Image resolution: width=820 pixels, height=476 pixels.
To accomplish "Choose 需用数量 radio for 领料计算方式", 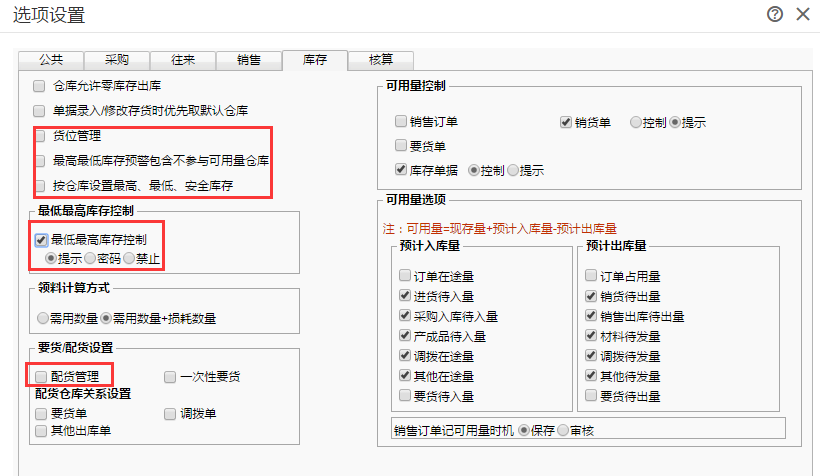I will pos(43,318).
